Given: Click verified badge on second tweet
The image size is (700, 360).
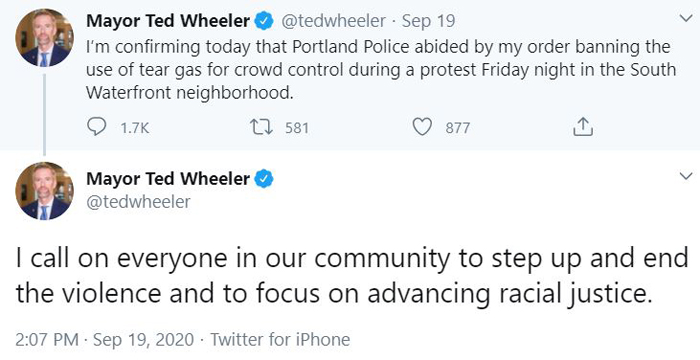Looking at the screenshot, I should [x=263, y=179].
